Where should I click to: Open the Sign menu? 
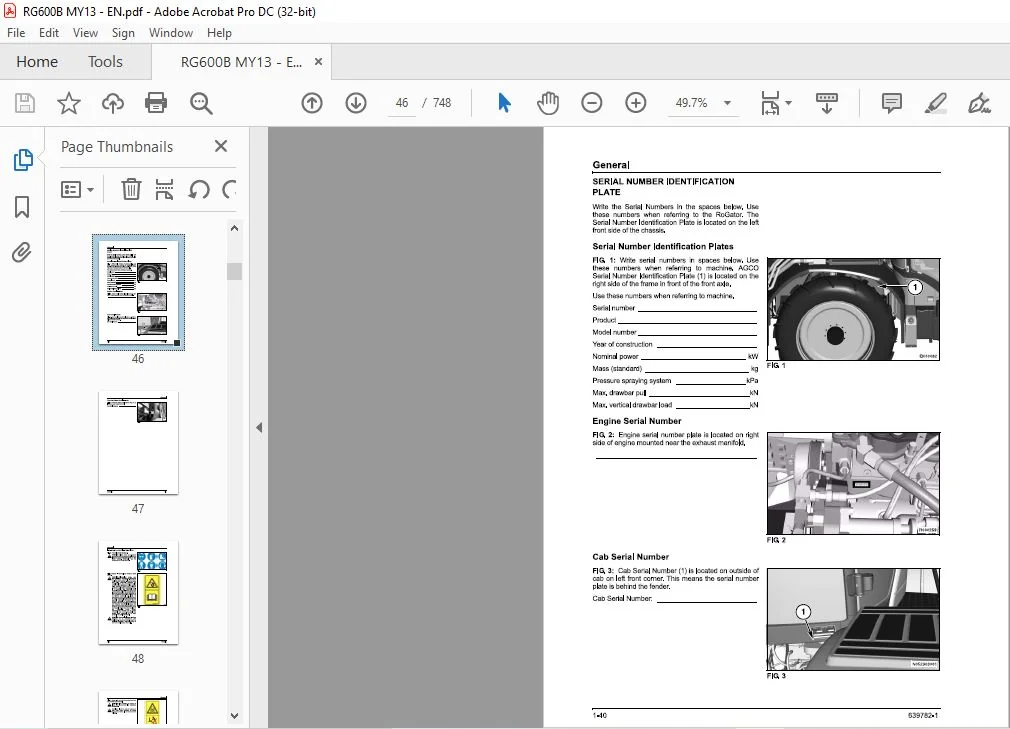click(x=123, y=33)
